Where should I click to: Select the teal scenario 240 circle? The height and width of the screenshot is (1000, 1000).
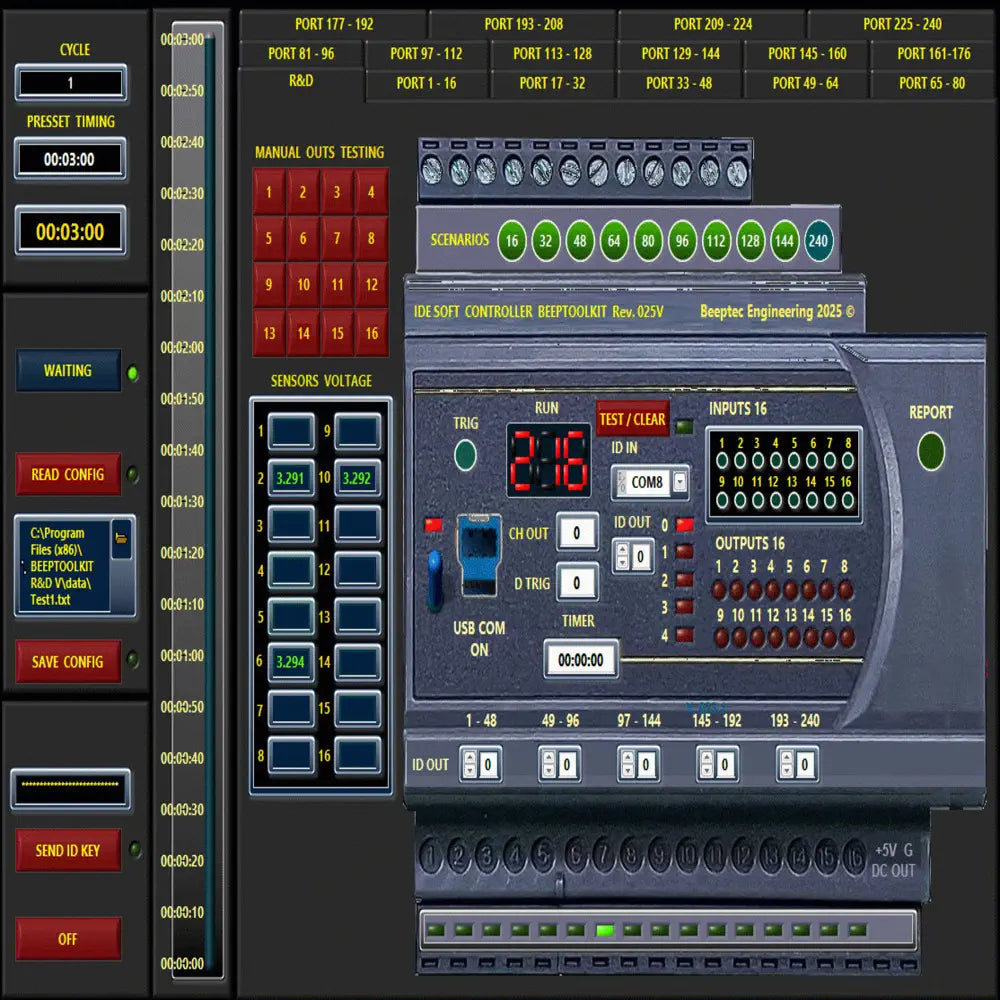click(818, 240)
